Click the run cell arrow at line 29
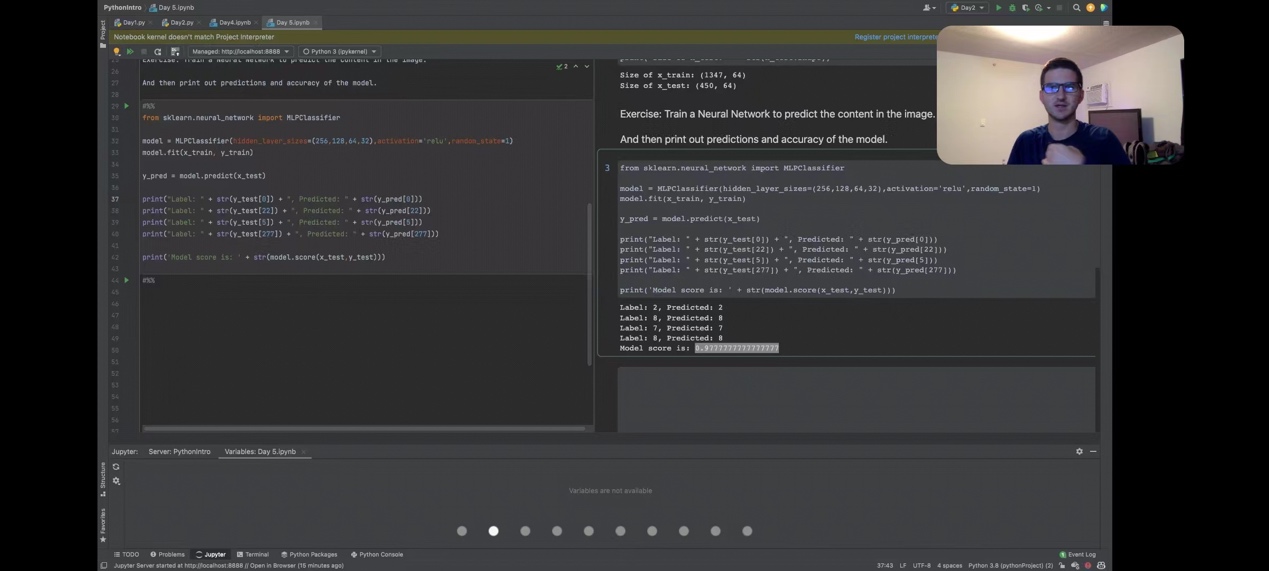Image resolution: width=1269 pixels, height=571 pixels. pyautogui.click(x=126, y=106)
